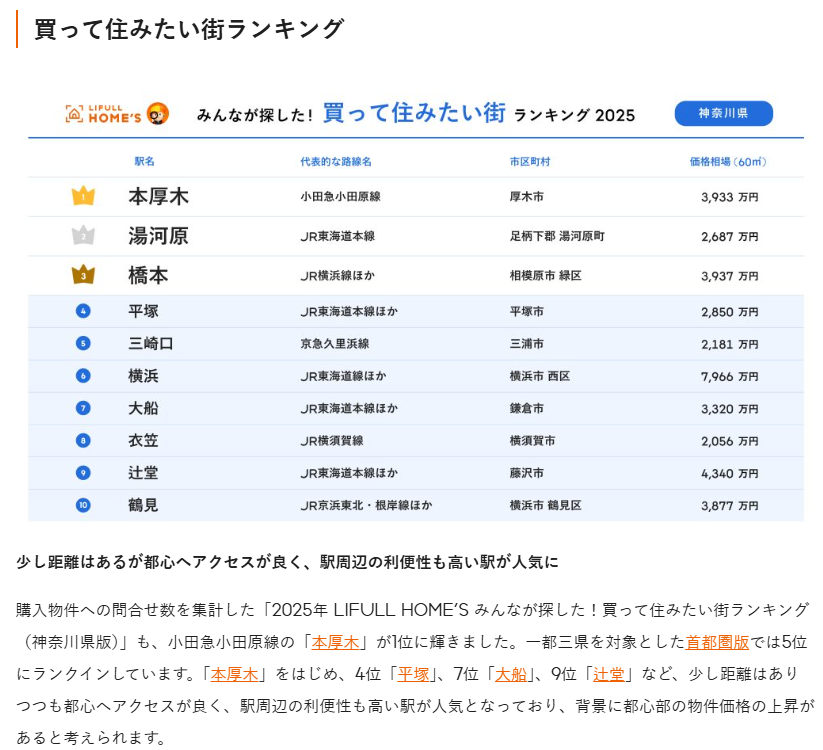Click the 小田急小田原線 line cell

340,196
